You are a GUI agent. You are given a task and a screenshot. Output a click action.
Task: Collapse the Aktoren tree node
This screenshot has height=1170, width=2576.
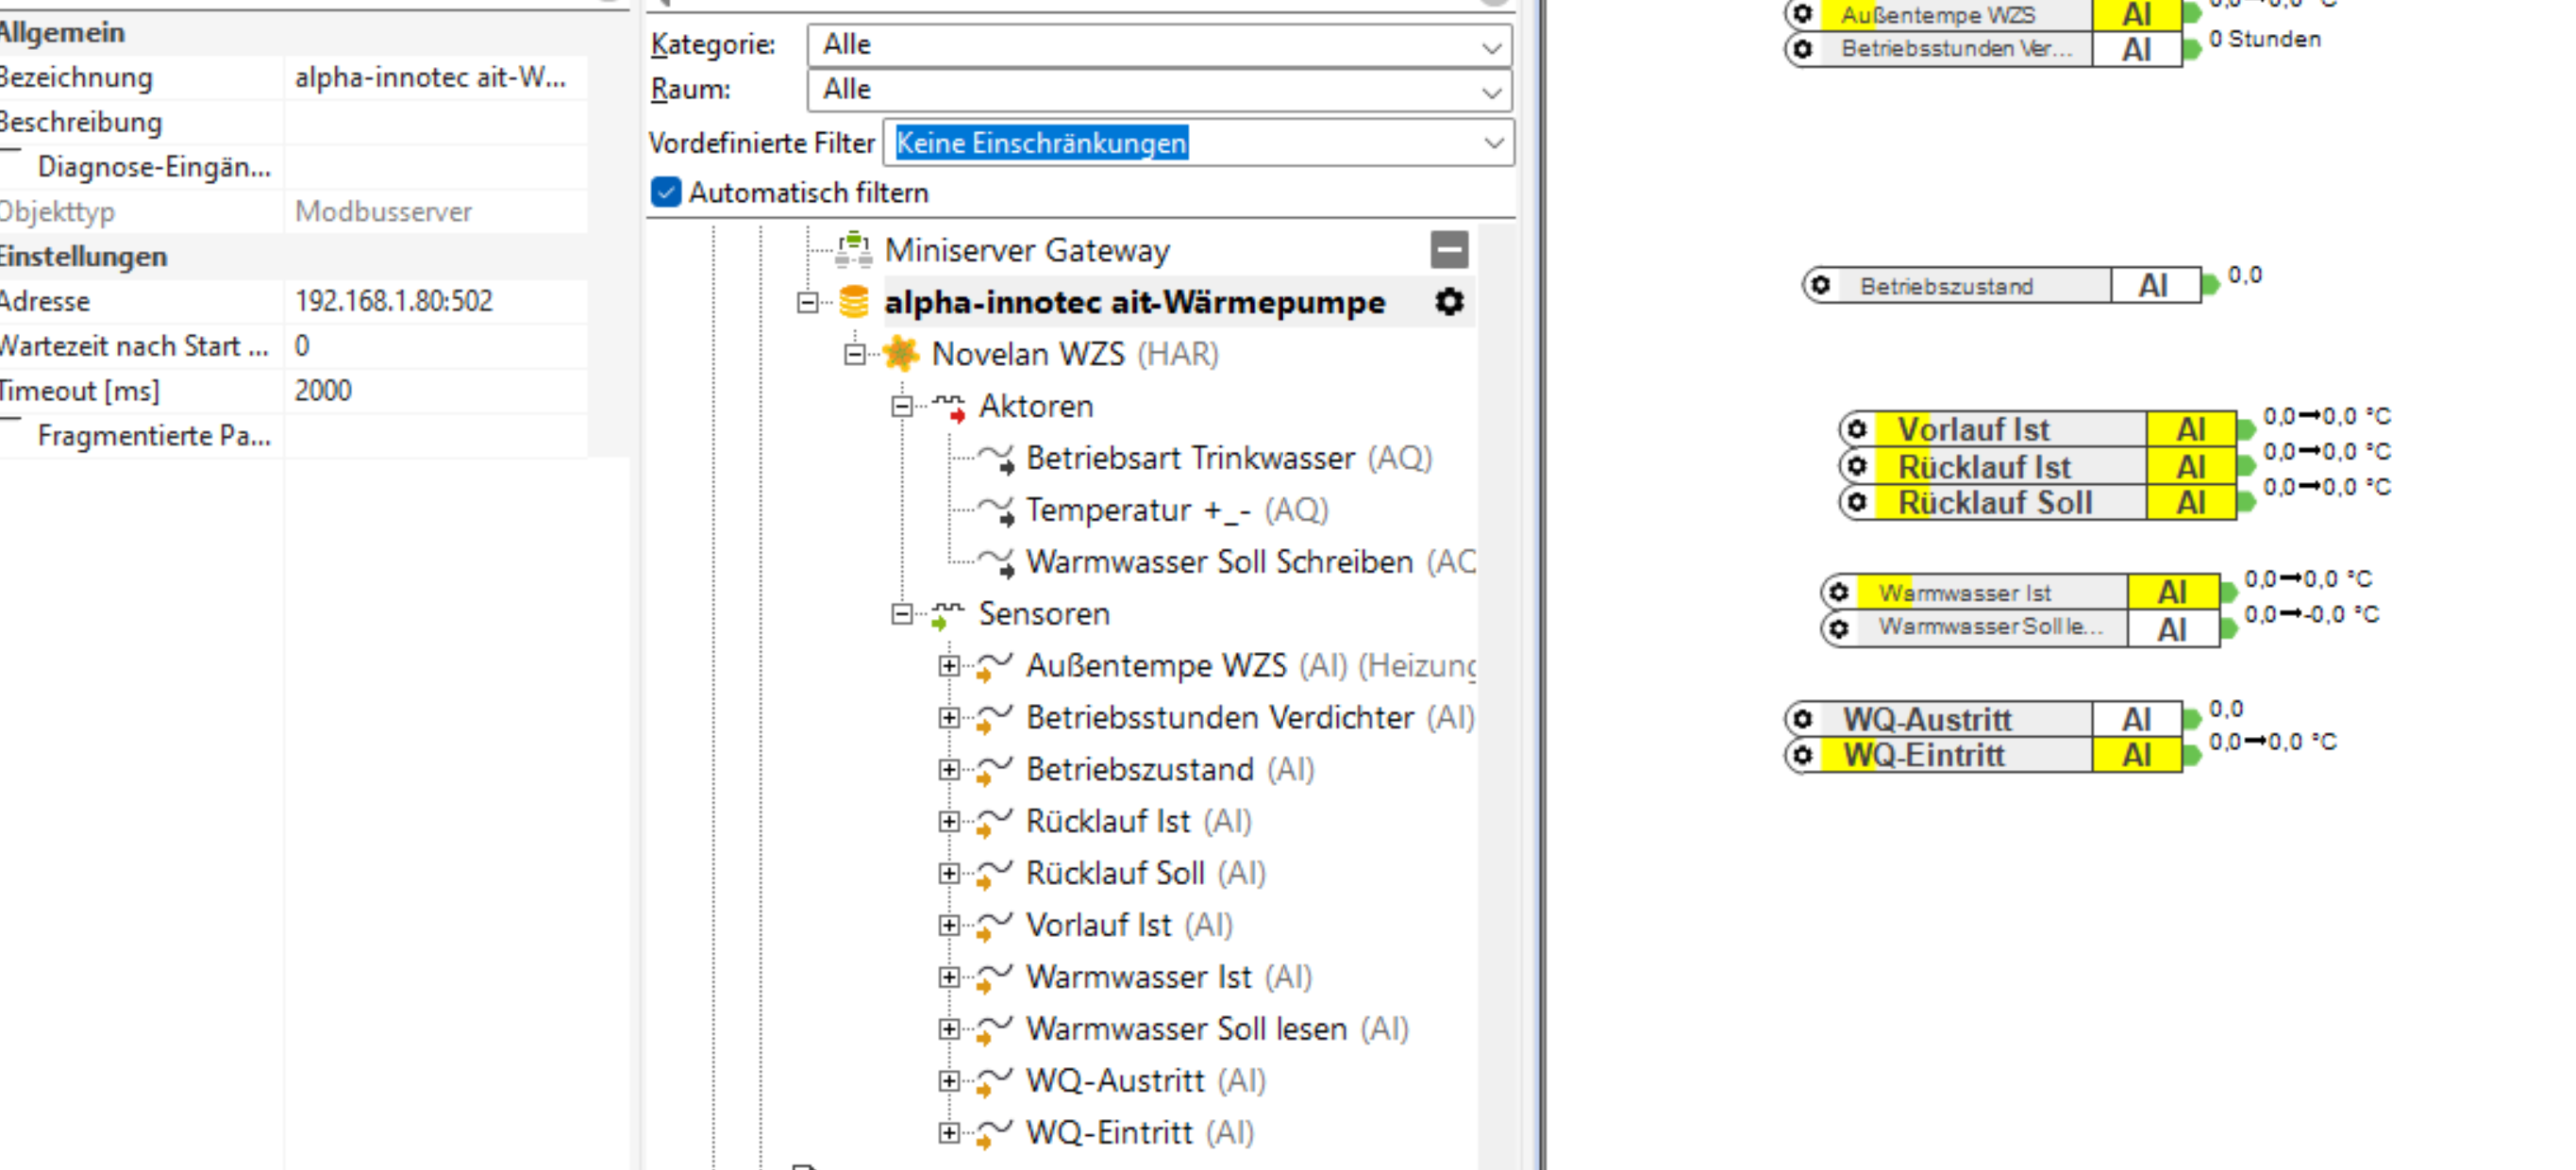pos(902,406)
